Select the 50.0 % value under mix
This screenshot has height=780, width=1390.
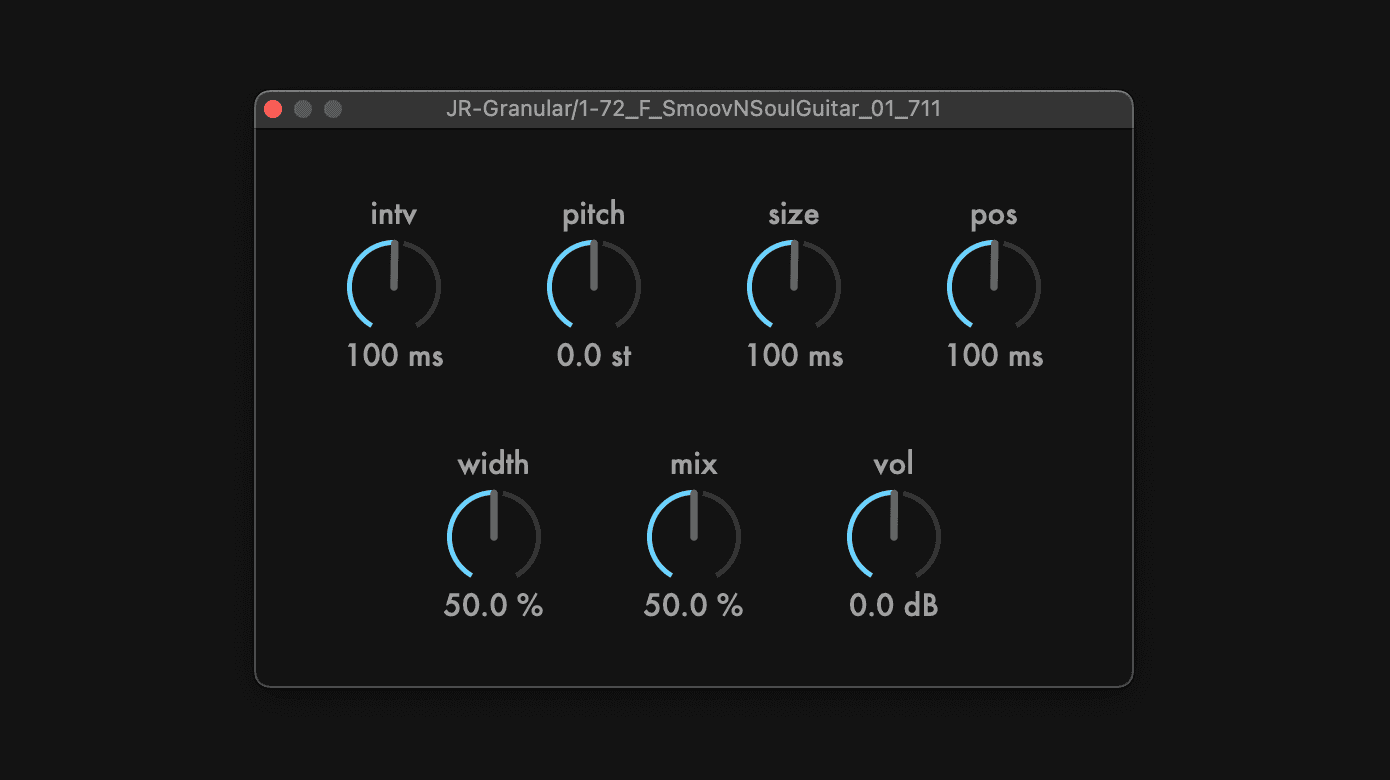(x=693, y=606)
